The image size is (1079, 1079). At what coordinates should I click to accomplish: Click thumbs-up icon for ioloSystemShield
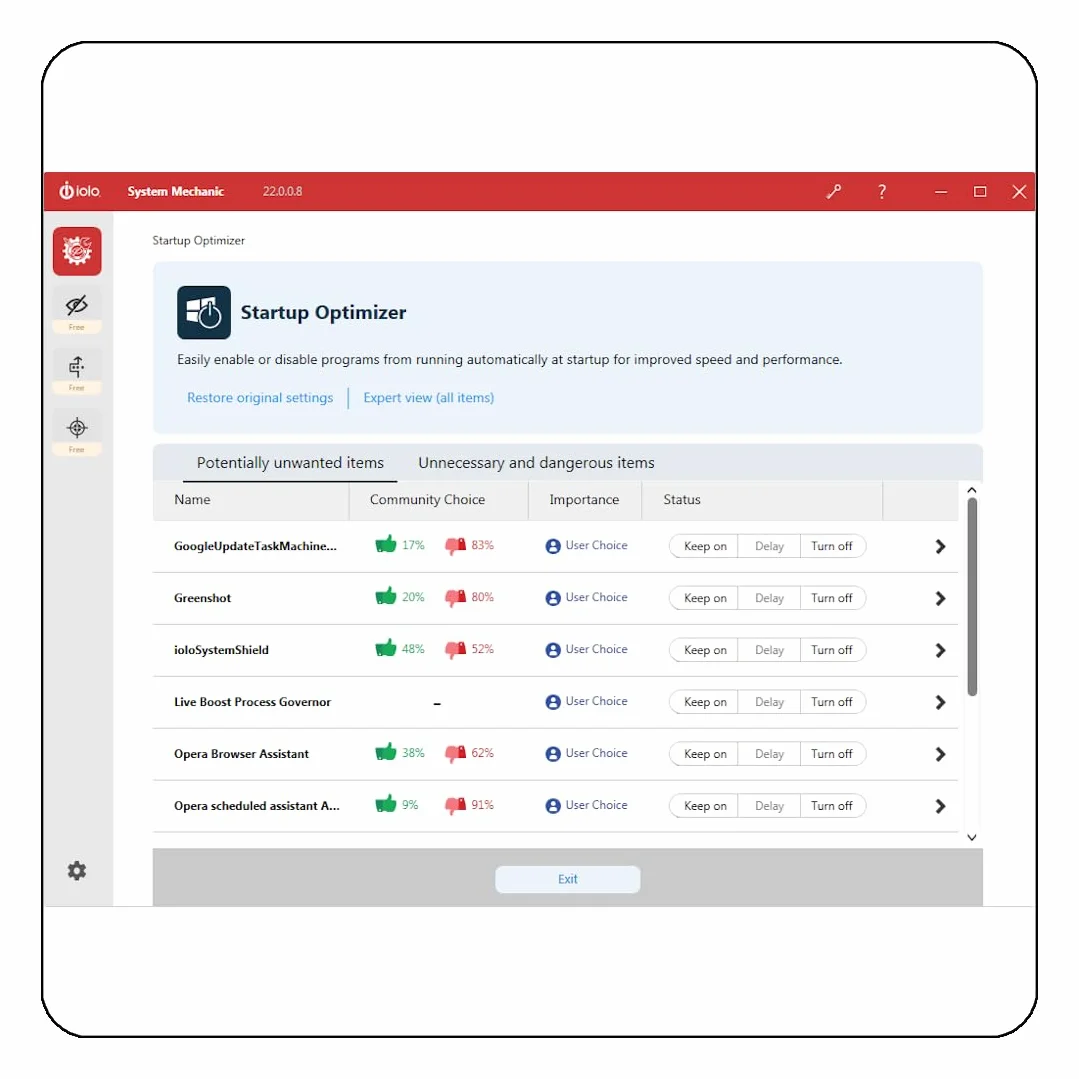386,648
